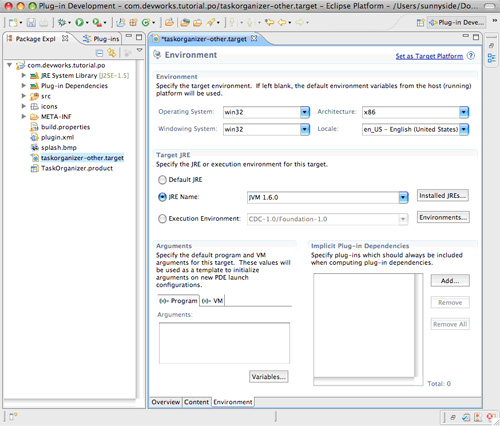Select the Program arguments tab
Viewport: 500px width, 426px height.
pyautogui.click(x=178, y=301)
